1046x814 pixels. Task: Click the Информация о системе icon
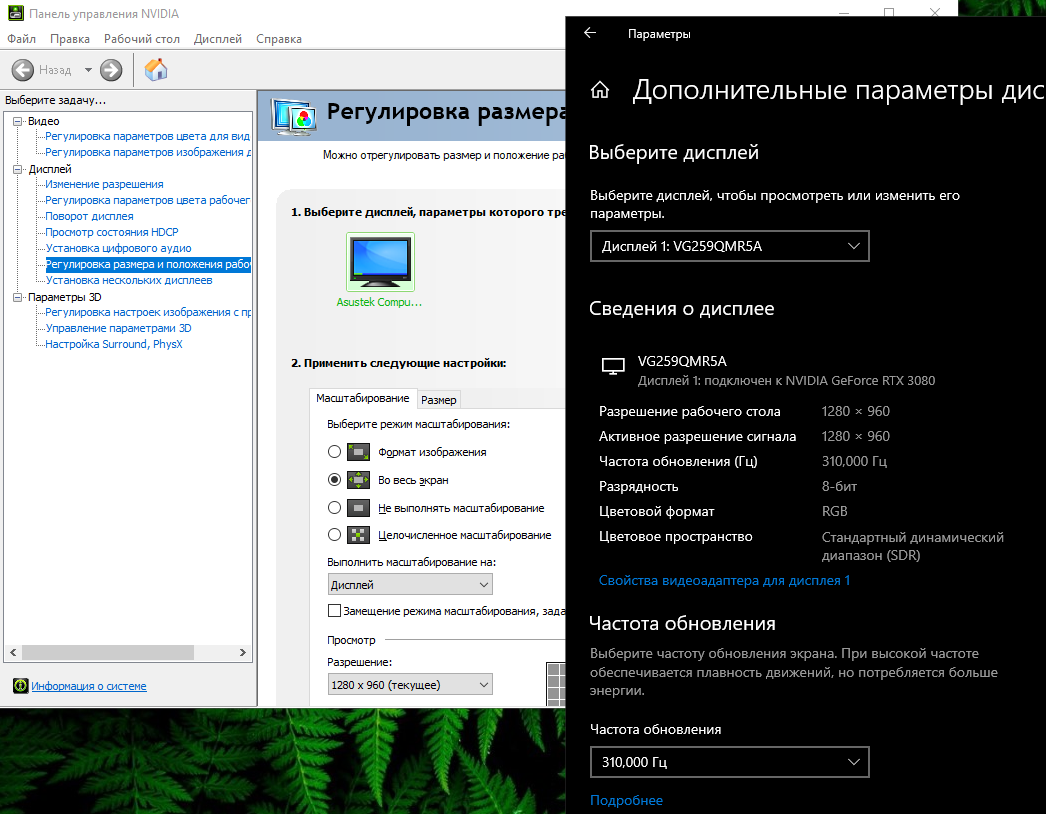21,685
